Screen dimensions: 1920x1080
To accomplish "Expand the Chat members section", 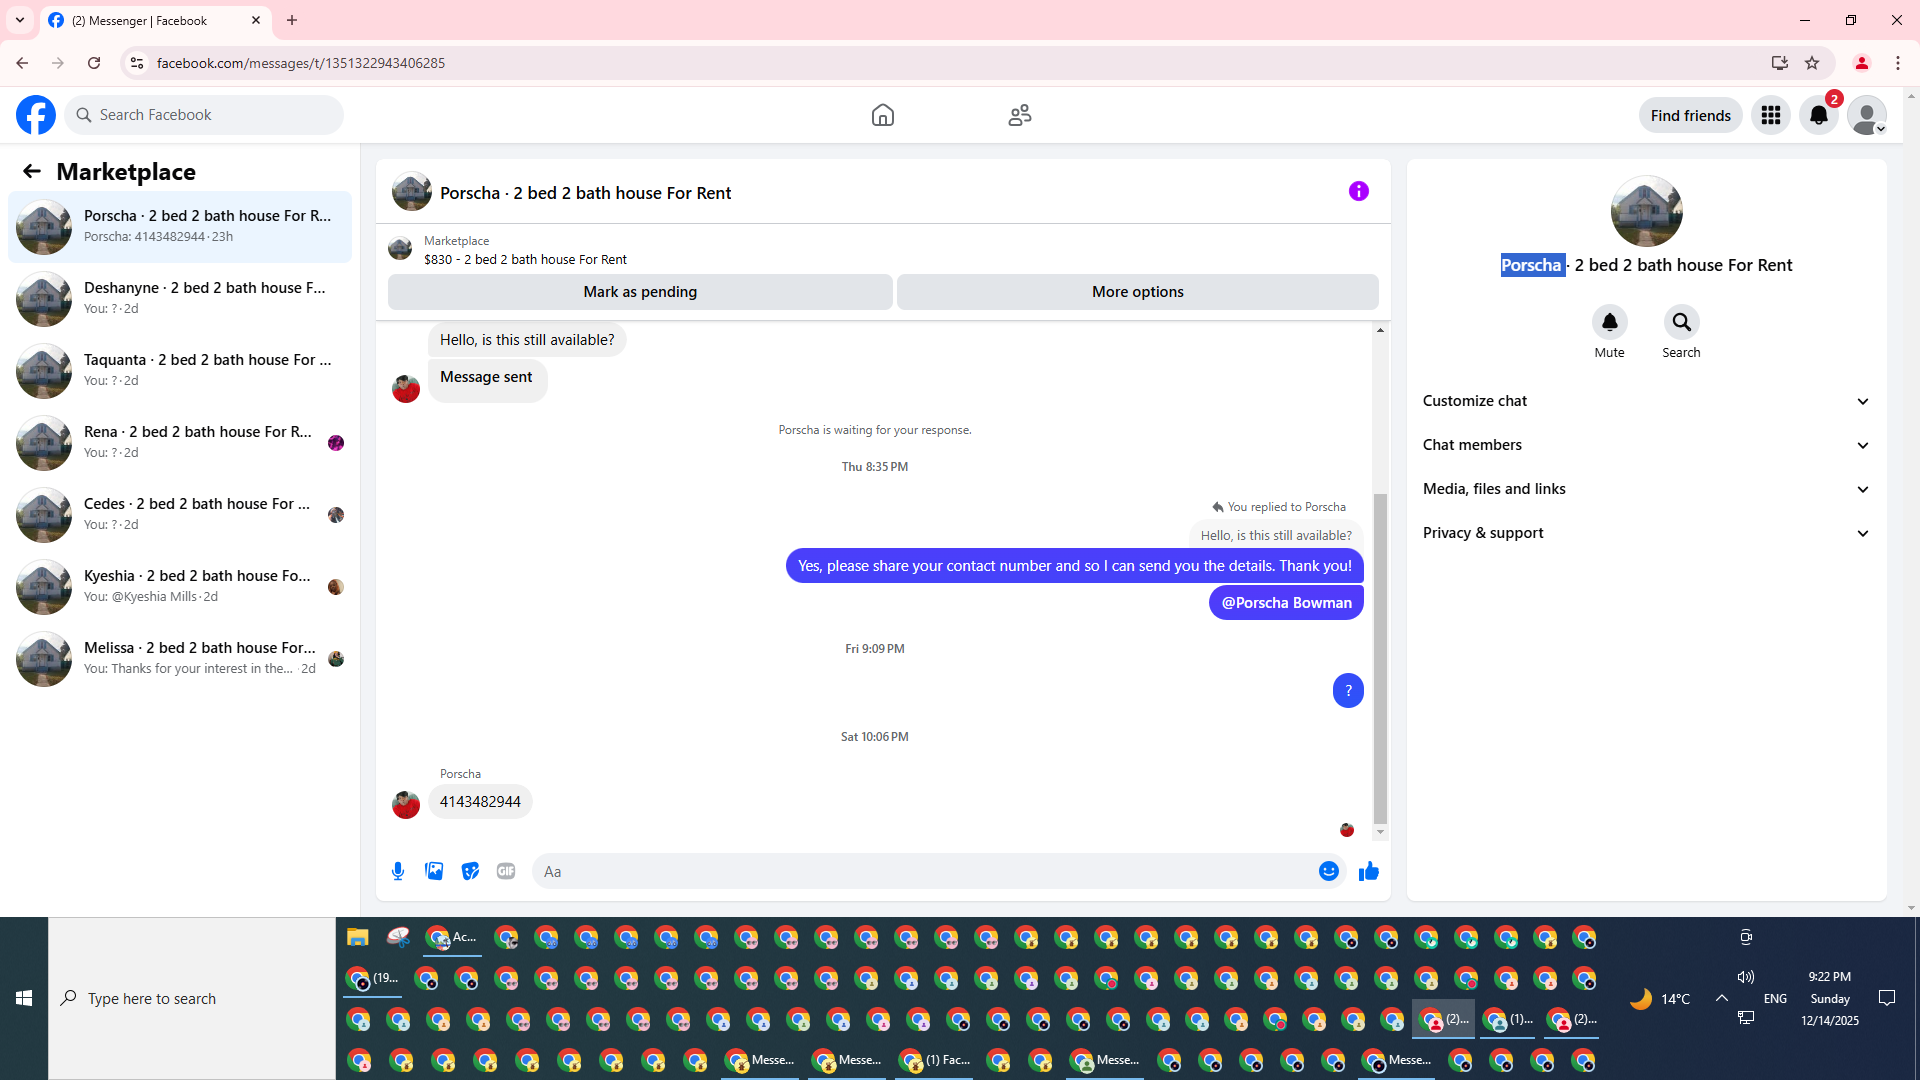I will pos(1646,445).
